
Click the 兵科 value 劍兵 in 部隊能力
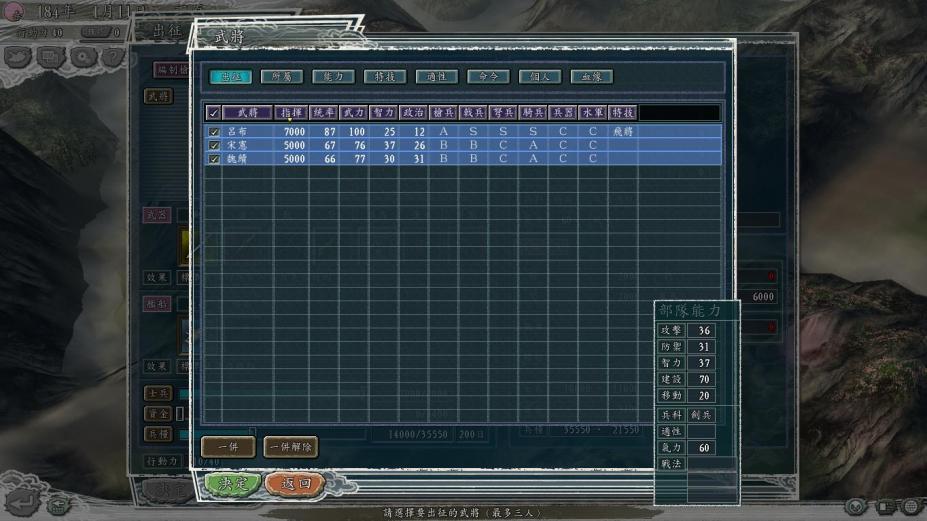[x=701, y=415]
